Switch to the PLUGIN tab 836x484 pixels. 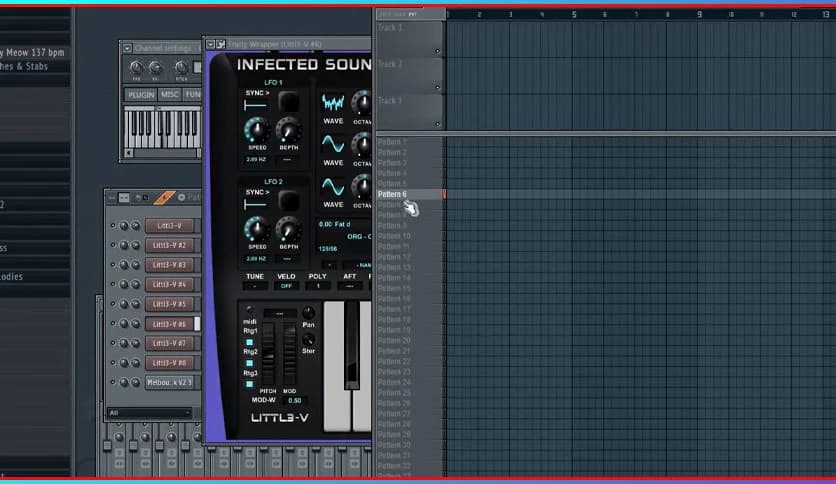[x=141, y=94]
